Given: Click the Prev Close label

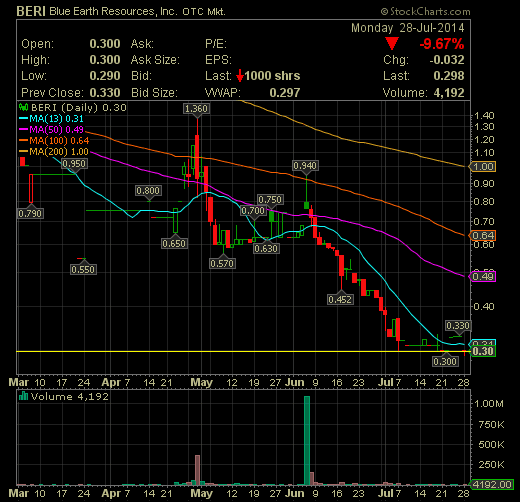Looking at the screenshot, I should click(x=51, y=93).
